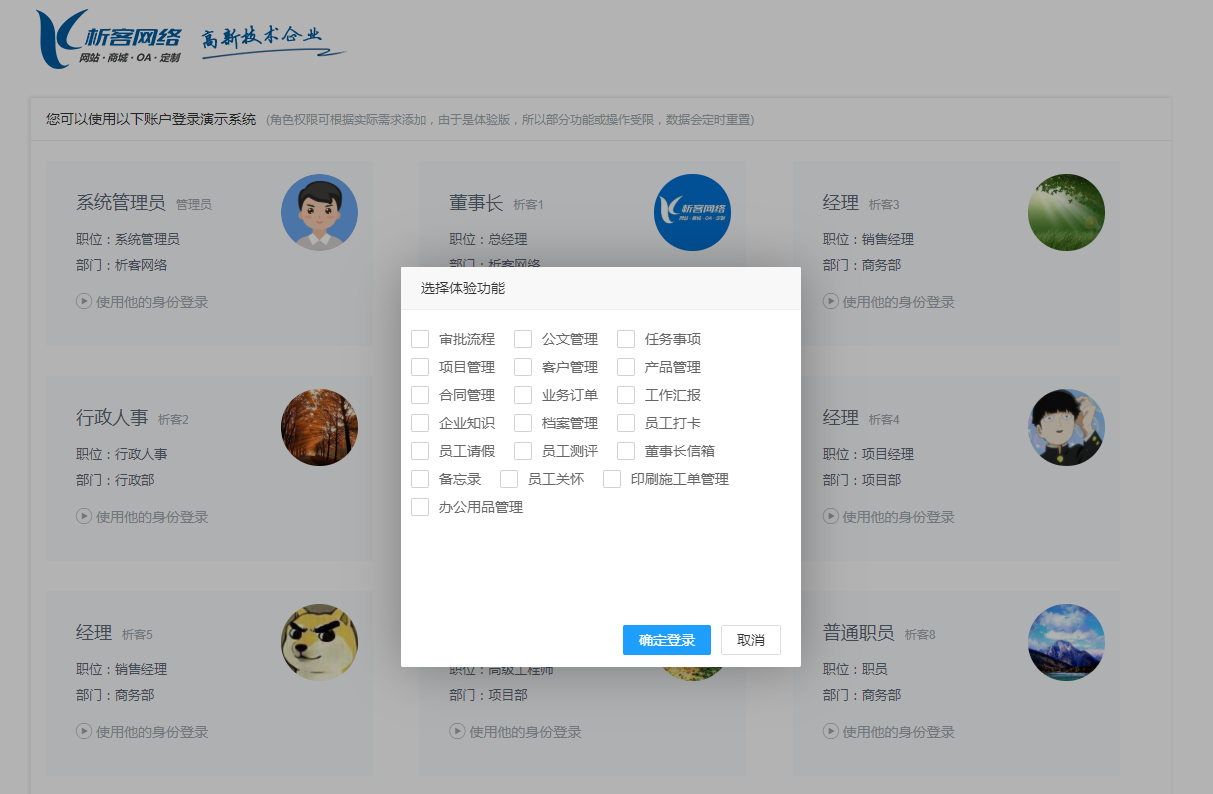Enable the 员工测评 checkbox
The image size is (1213, 794).
tap(523, 451)
